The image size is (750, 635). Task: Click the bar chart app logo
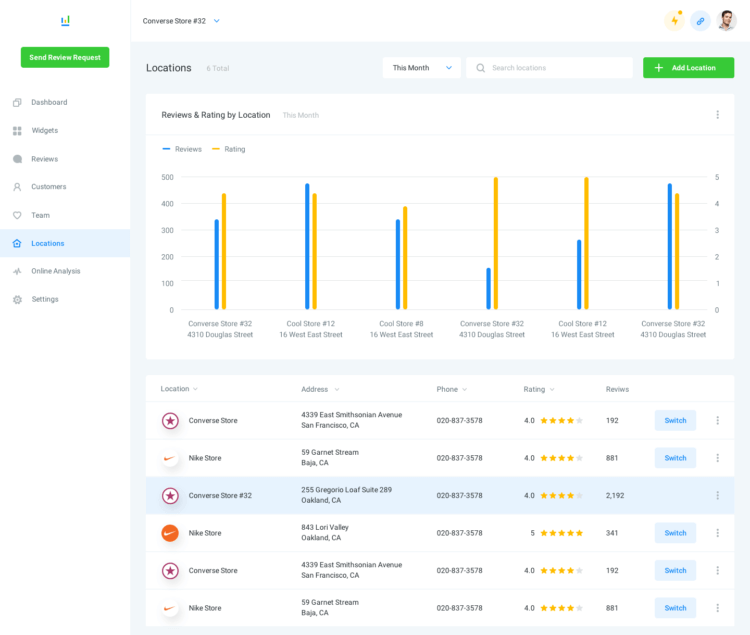pyautogui.click(x=65, y=21)
